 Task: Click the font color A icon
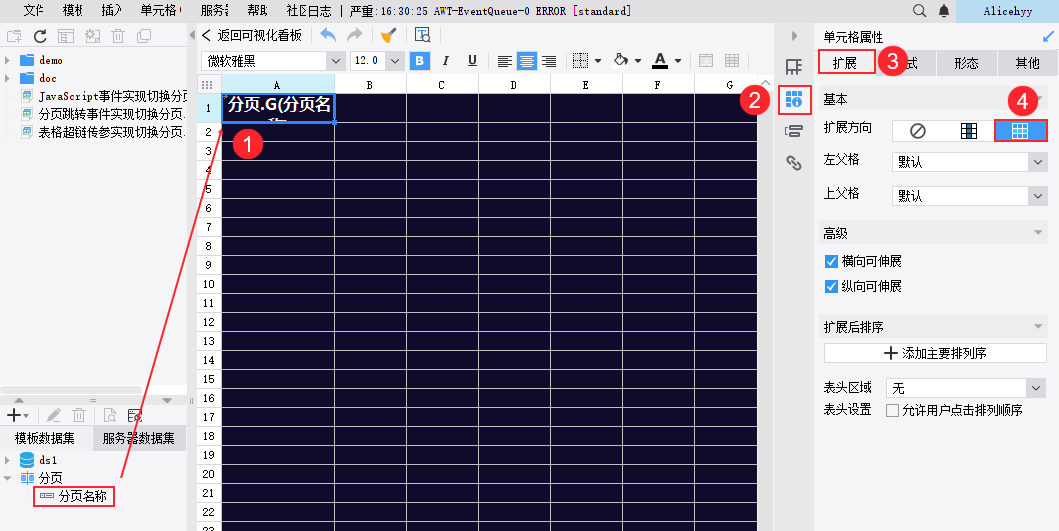coord(660,61)
